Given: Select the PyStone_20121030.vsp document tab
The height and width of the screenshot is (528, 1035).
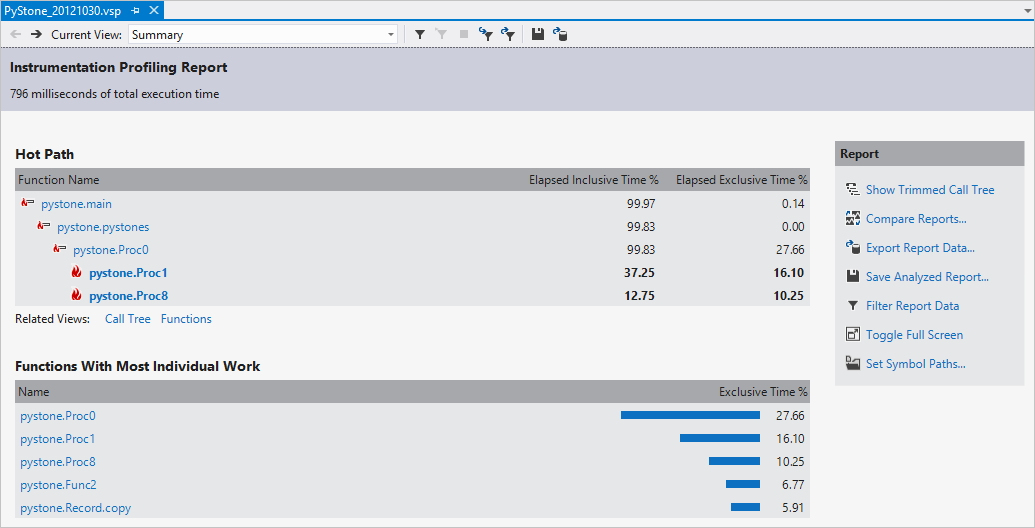Looking at the screenshot, I should (x=64, y=9).
